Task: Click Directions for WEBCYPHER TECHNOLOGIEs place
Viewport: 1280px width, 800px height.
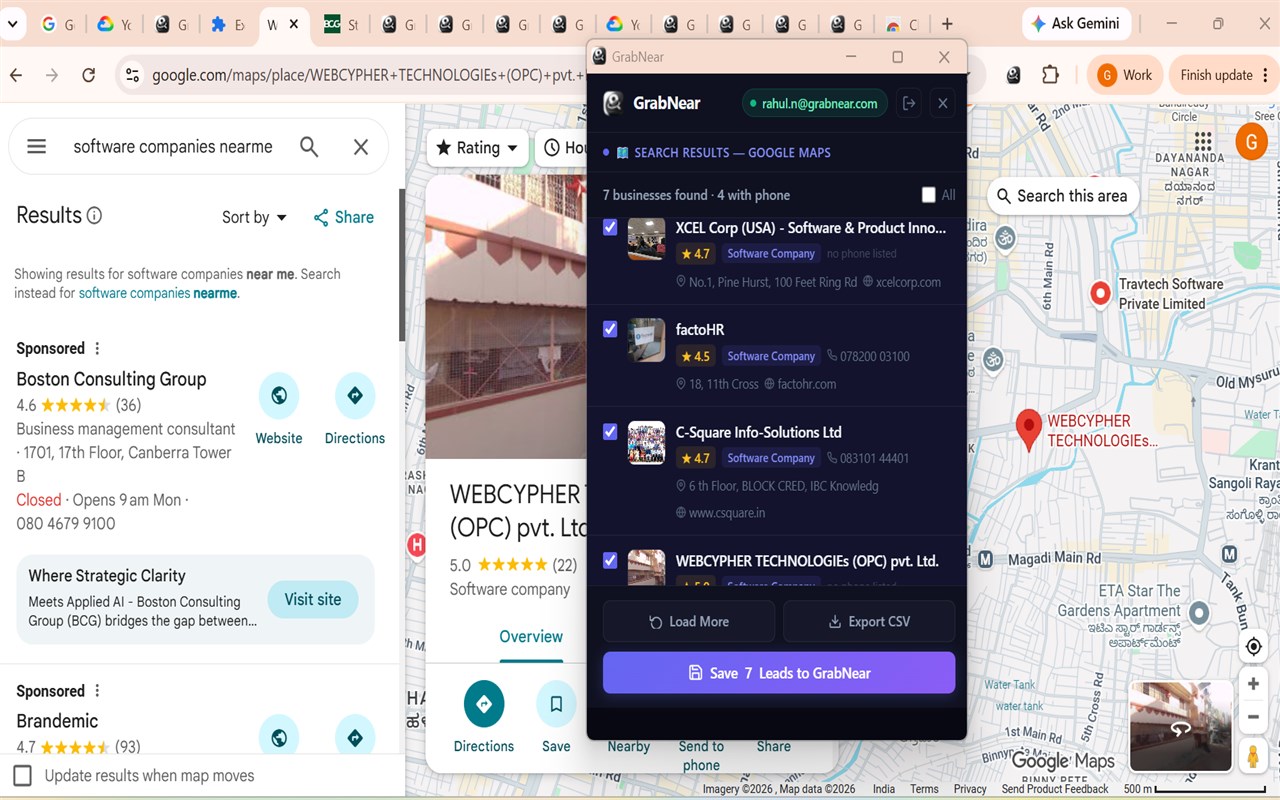Action: 484,704
